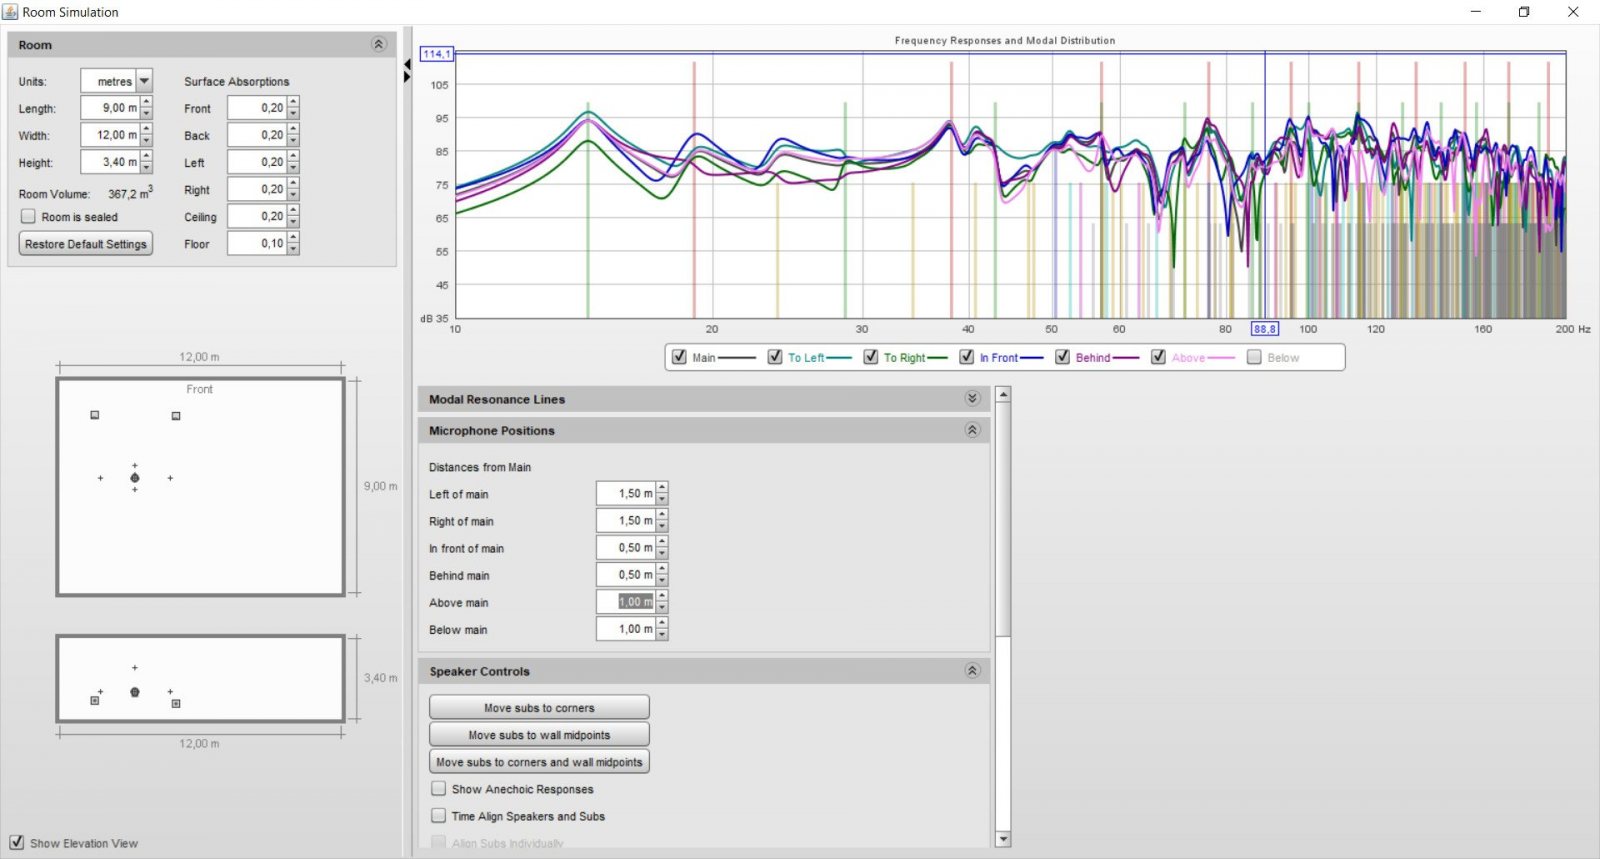The height and width of the screenshot is (859, 1600).
Task: Click Restore Default Settings button
Action: coord(86,244)
